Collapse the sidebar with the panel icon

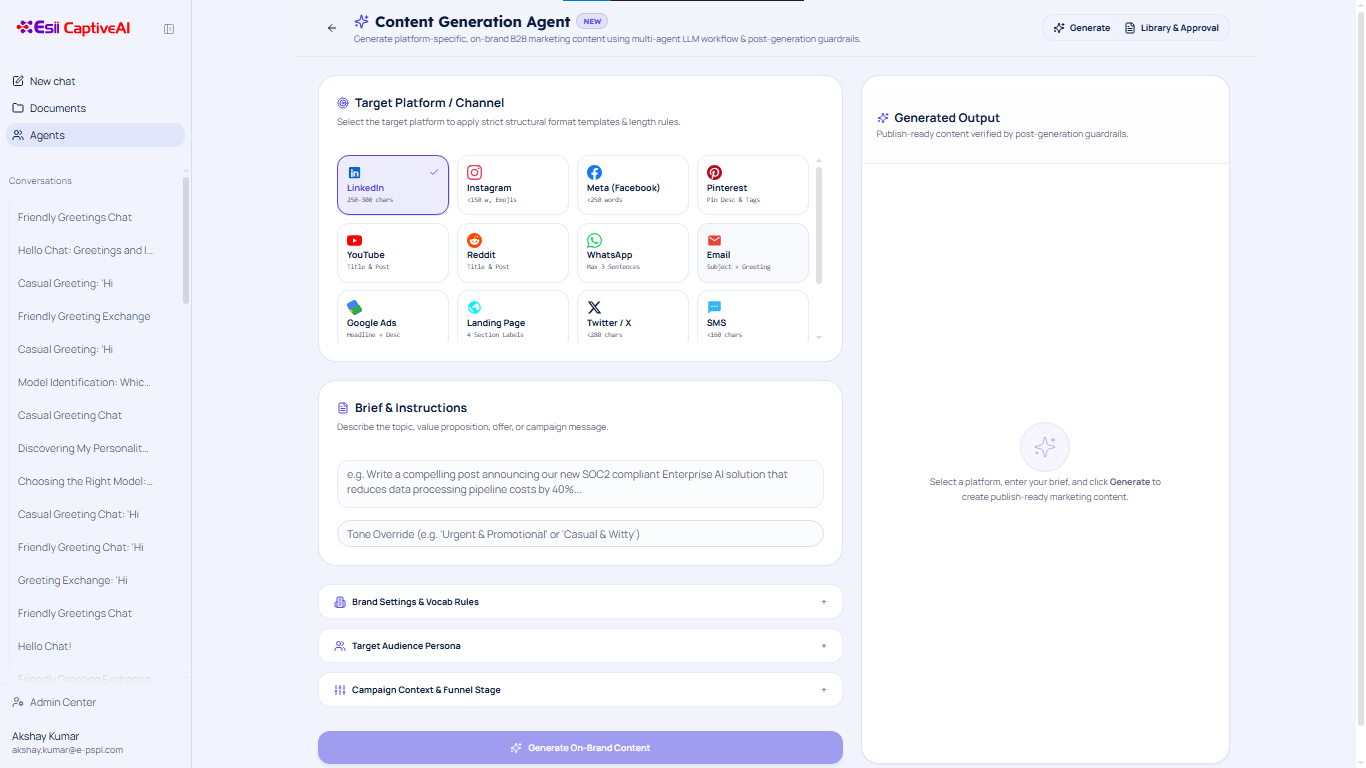click(x=169, y=29)
